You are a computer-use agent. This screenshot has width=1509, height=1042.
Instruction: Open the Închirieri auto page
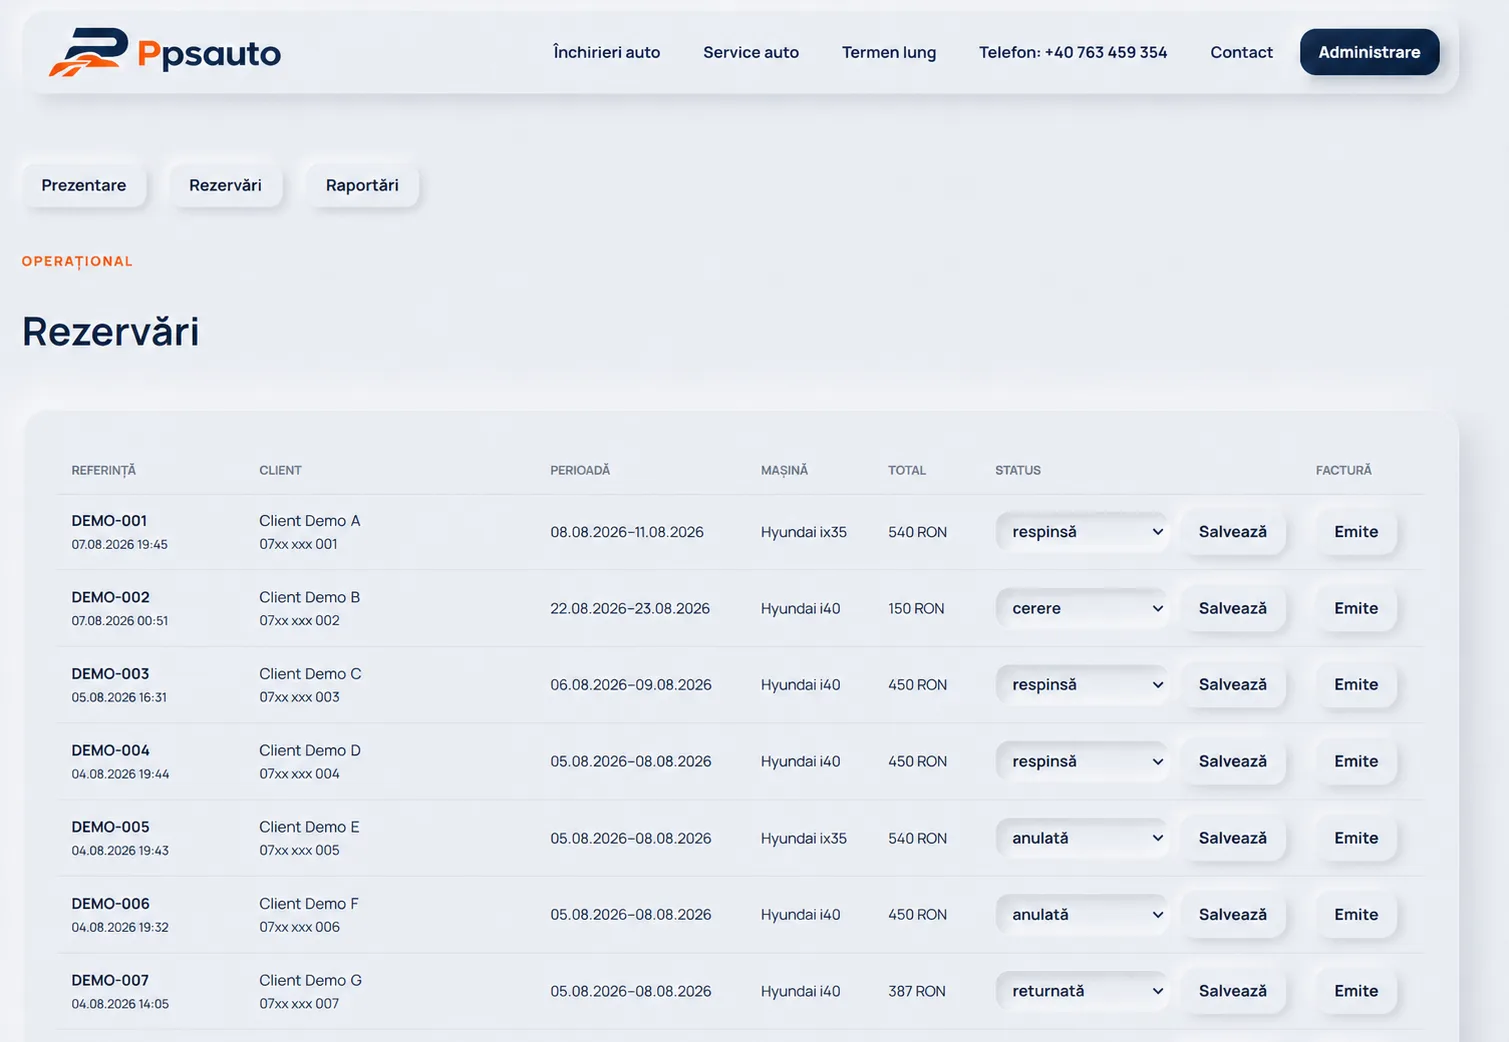(x=606, y=52)
